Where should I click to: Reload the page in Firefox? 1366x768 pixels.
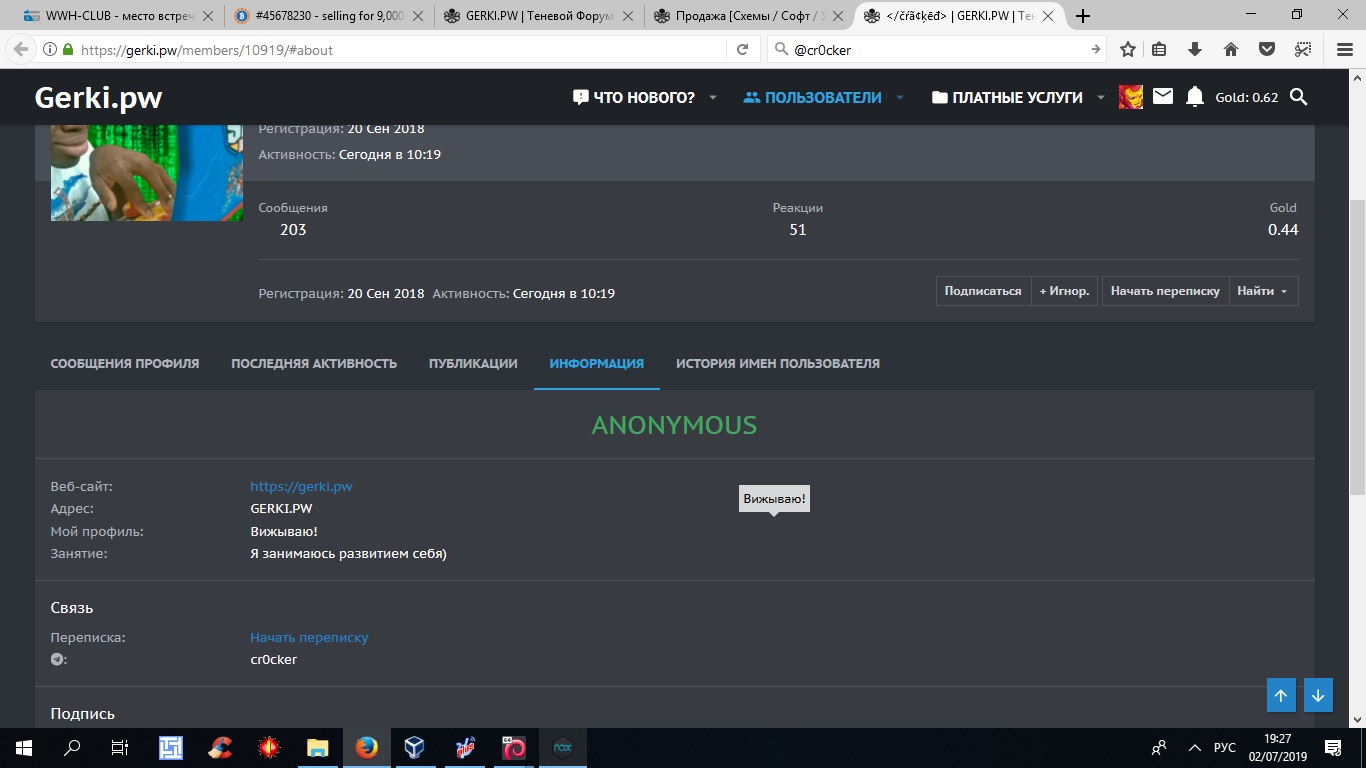(x=742, y=49)
